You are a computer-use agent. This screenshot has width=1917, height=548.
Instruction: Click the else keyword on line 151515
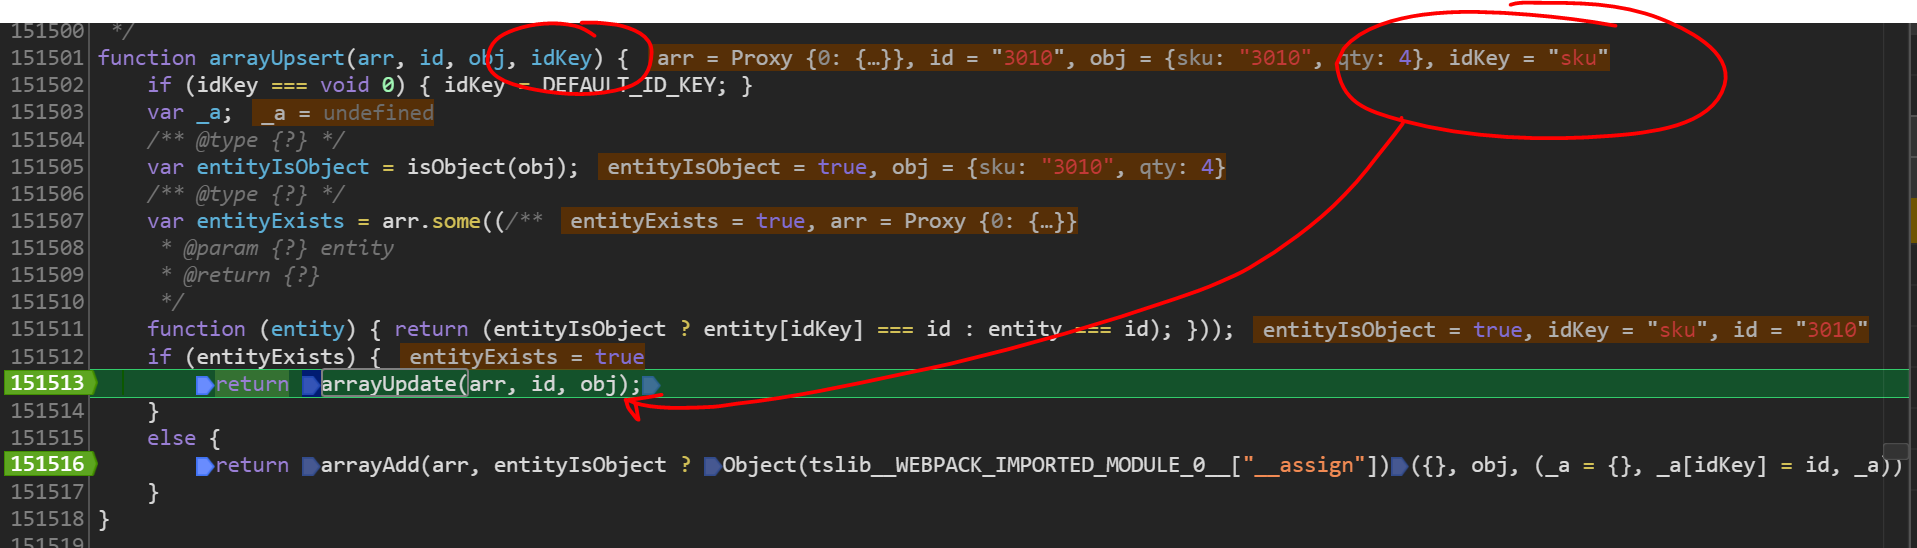[172, 438]
